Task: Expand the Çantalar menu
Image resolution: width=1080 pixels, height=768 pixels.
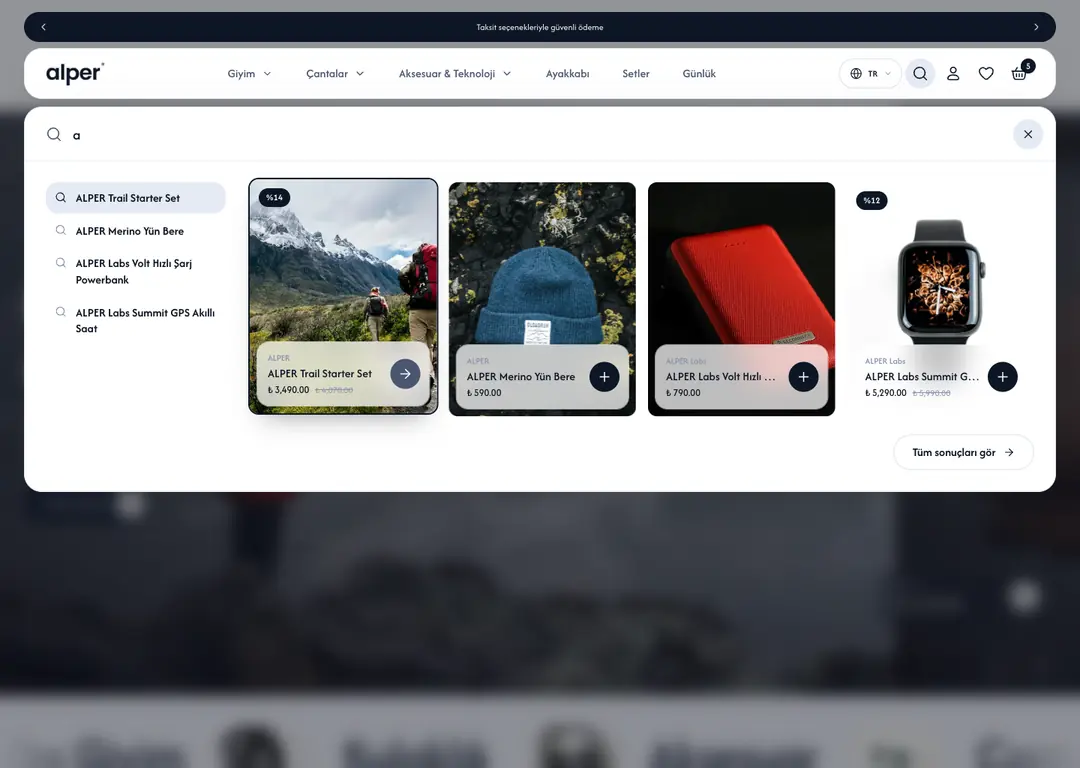Action: coord(335,74)
